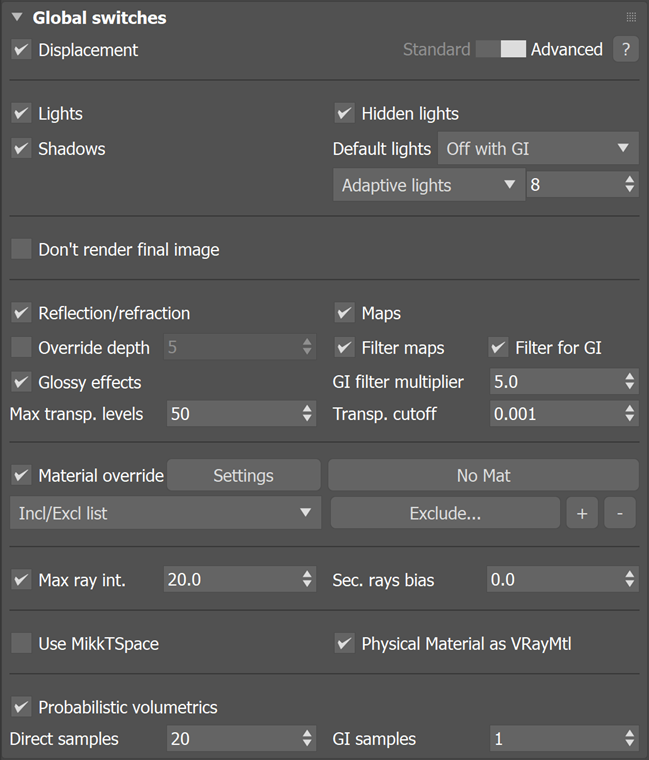Viewport: 649px width, 760px height.
Task: Click the rollout drag handle grip icon
Action: point(631,17)
